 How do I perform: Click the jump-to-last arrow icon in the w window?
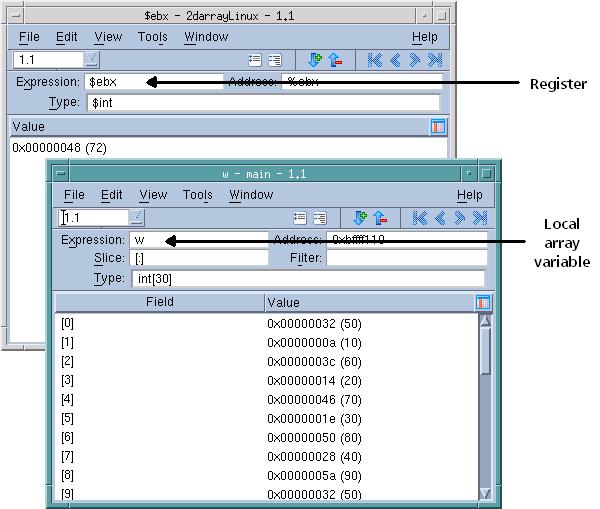pyautogui.click(x=479, y=217)
